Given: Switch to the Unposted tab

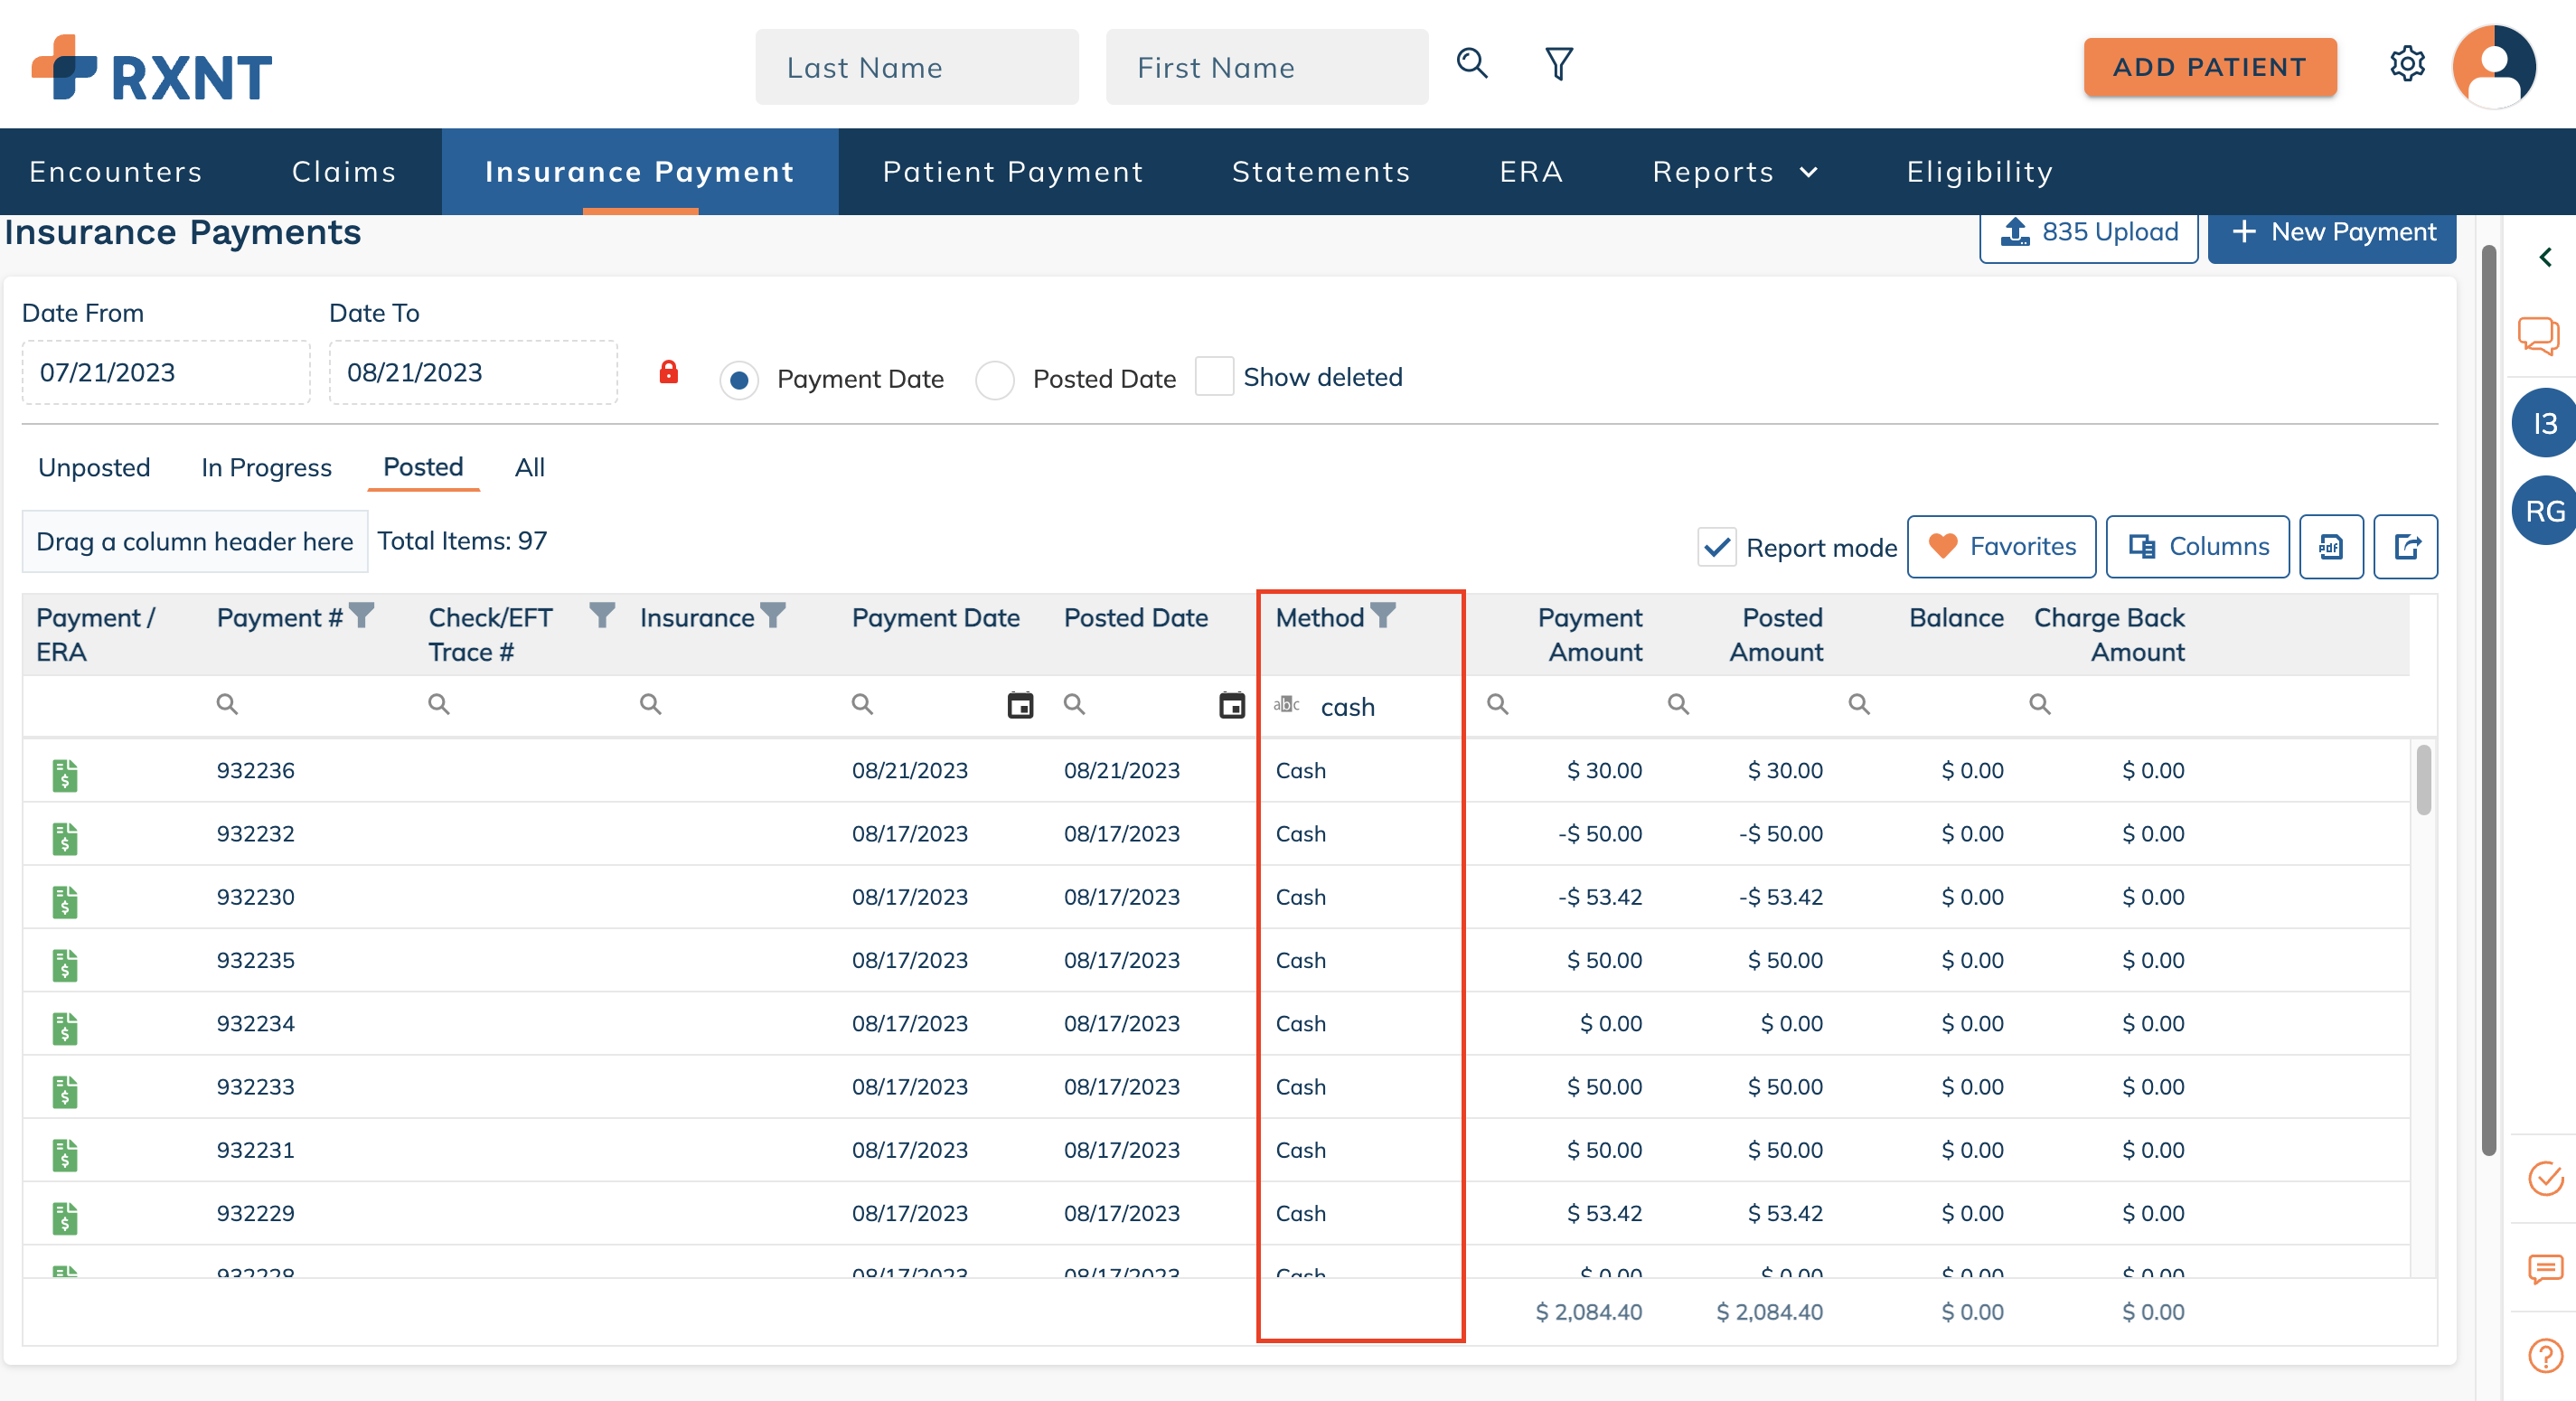Looking at the screenshot, I should 94,468.
